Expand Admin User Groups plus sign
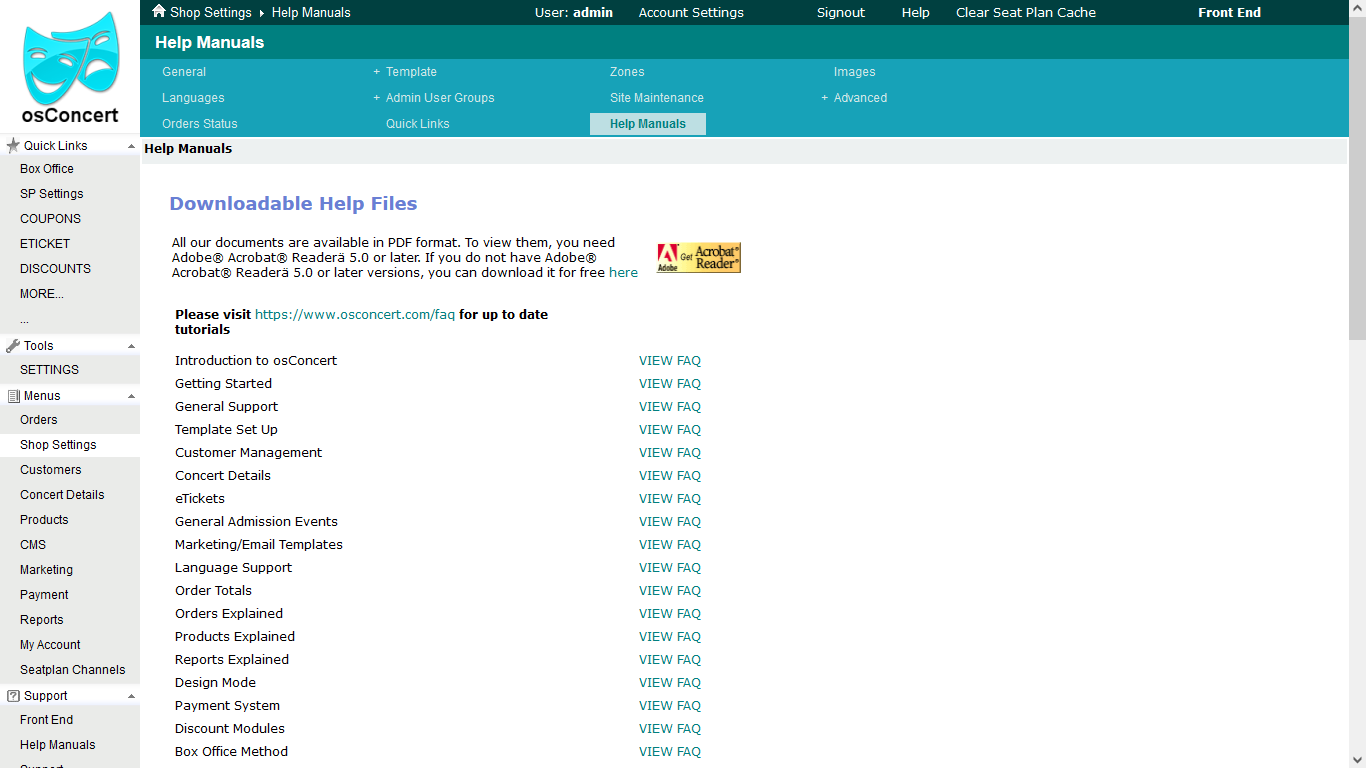The image size is (1366, 768). point(377,98)
